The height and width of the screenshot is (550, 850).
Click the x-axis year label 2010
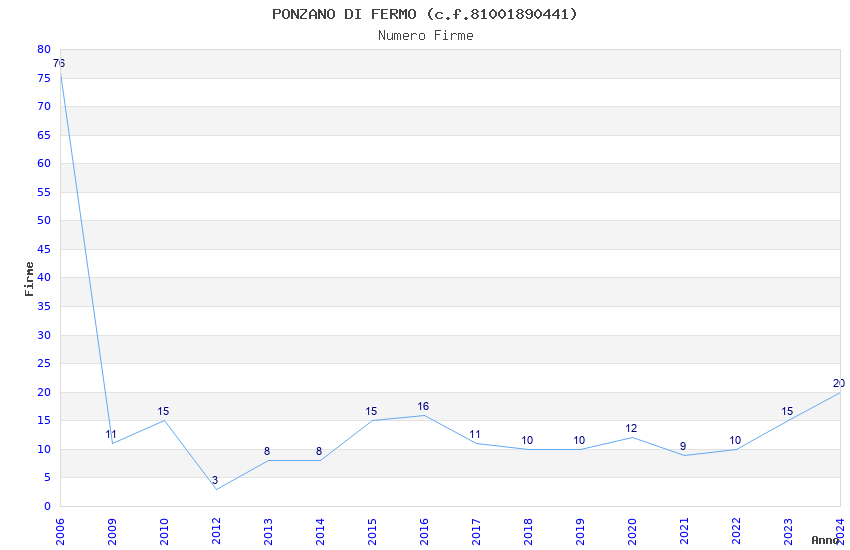pos(164,532)
